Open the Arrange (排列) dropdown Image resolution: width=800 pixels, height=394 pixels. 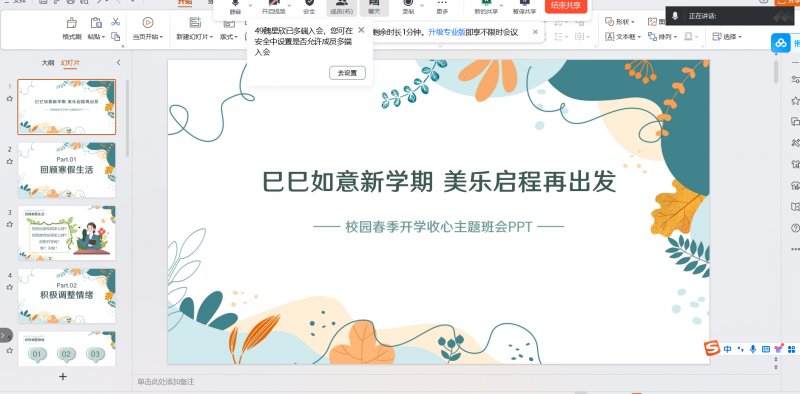pos(662,37)
